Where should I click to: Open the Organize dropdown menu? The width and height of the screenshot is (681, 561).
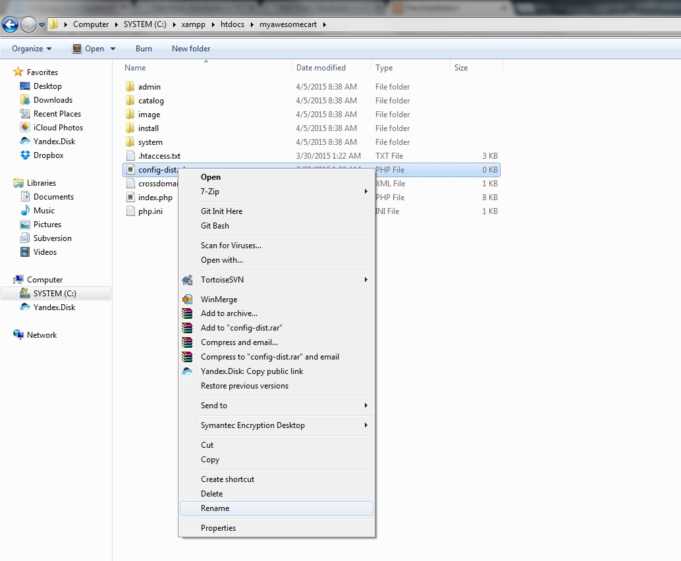pyautogui.click(x=32, y=48)
